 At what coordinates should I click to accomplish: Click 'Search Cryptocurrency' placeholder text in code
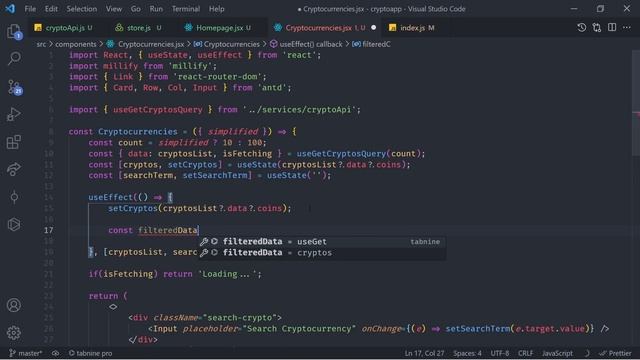click(299, 329)
